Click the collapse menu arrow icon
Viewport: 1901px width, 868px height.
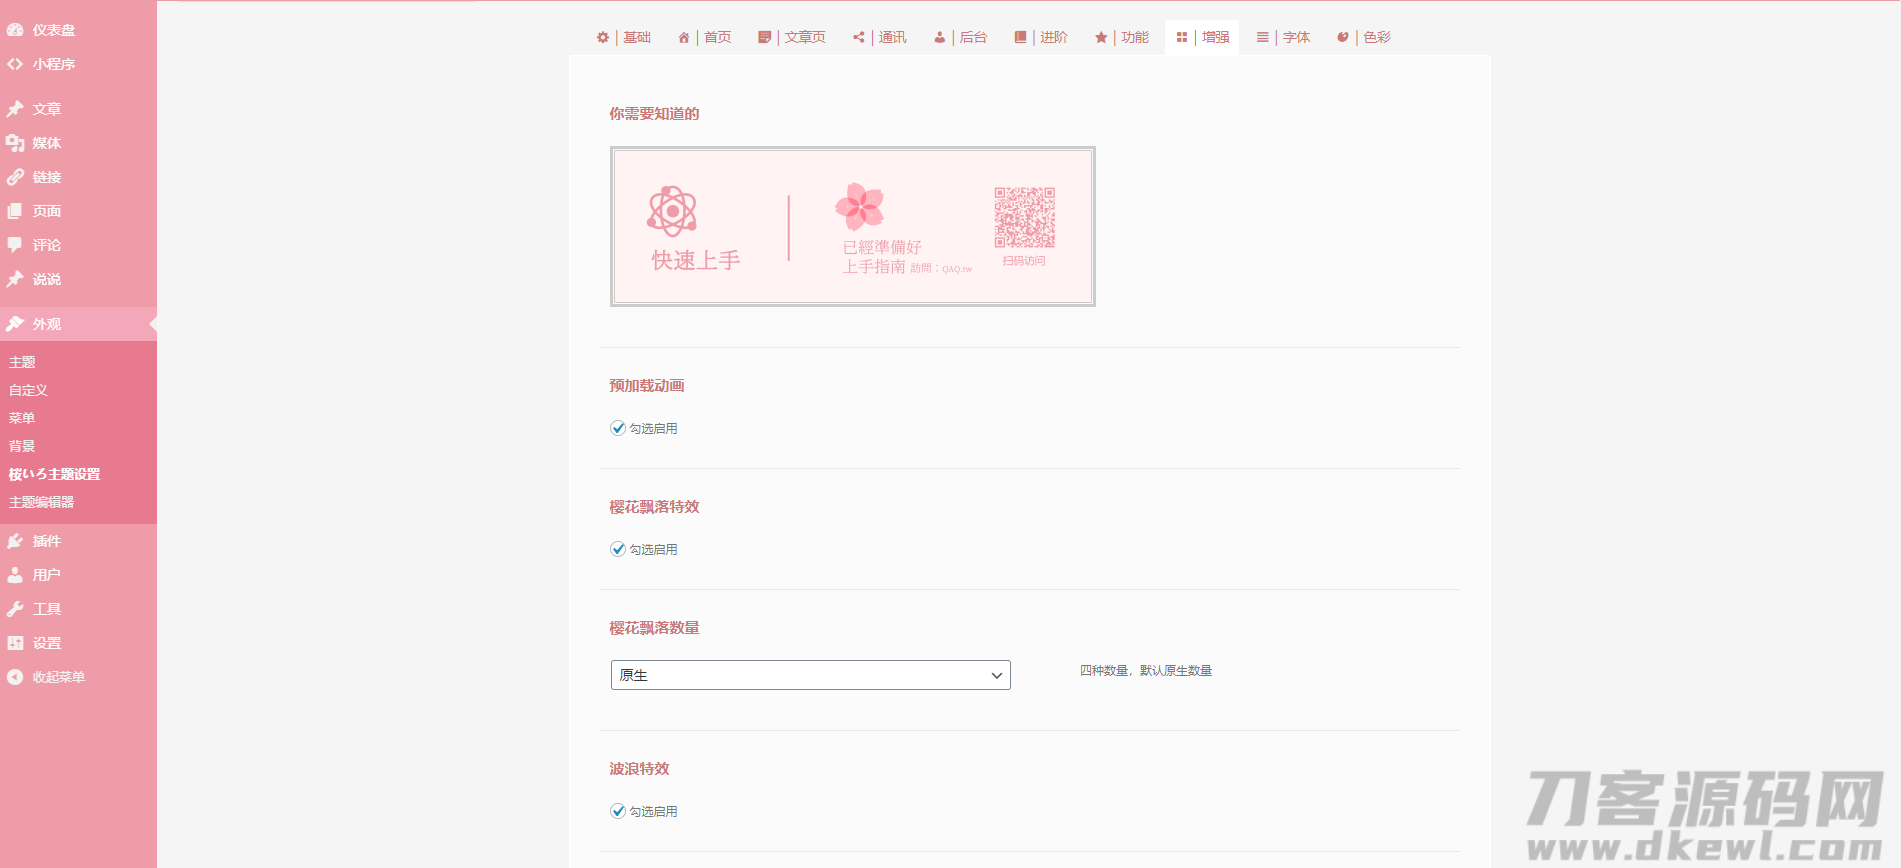[x=15, y=677]
